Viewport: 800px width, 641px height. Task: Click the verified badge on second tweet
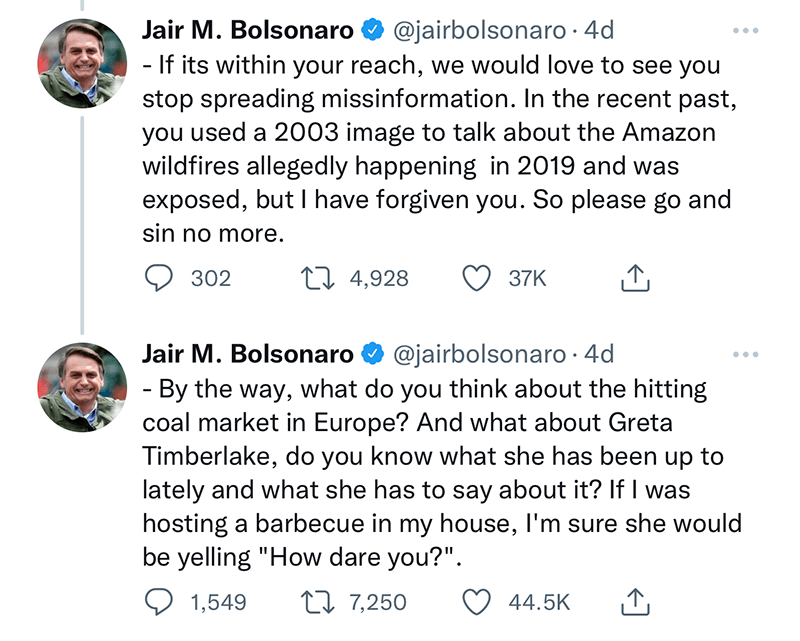[372, 354]
